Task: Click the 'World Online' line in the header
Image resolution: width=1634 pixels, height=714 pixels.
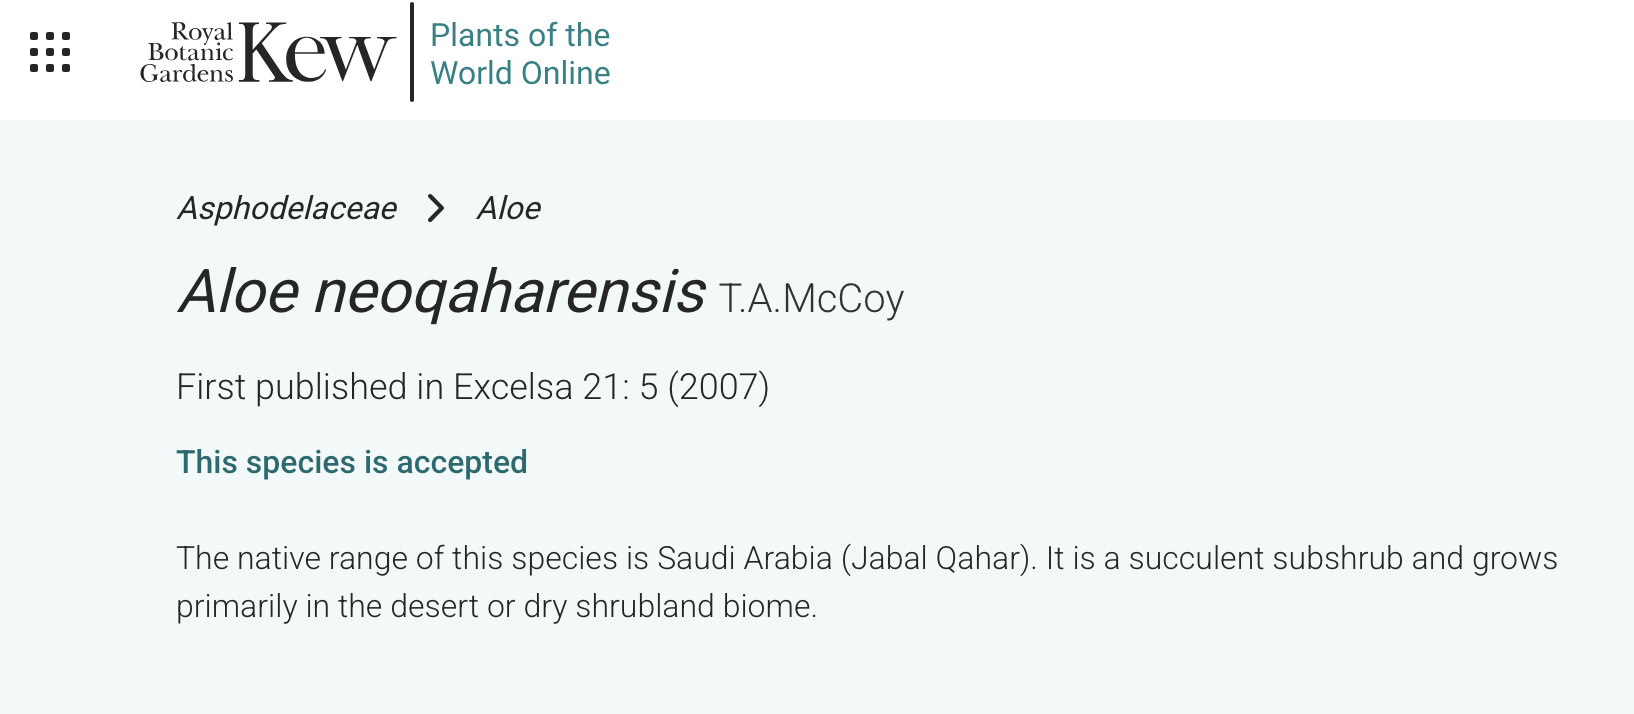Action: coord(519,73)
